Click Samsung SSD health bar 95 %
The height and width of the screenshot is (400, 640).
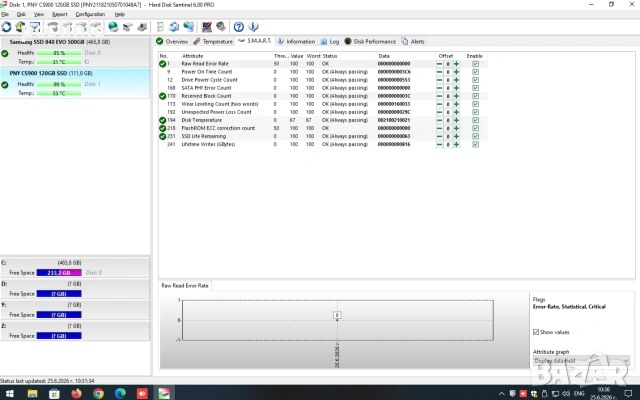pyautogui.click(x=59, y=53)
